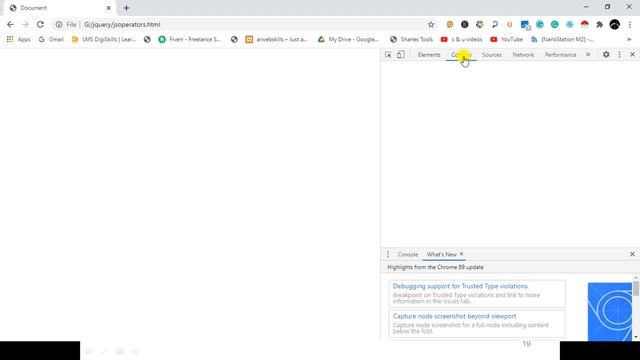Show more bookmarks chevron

(x=629, y=39)
